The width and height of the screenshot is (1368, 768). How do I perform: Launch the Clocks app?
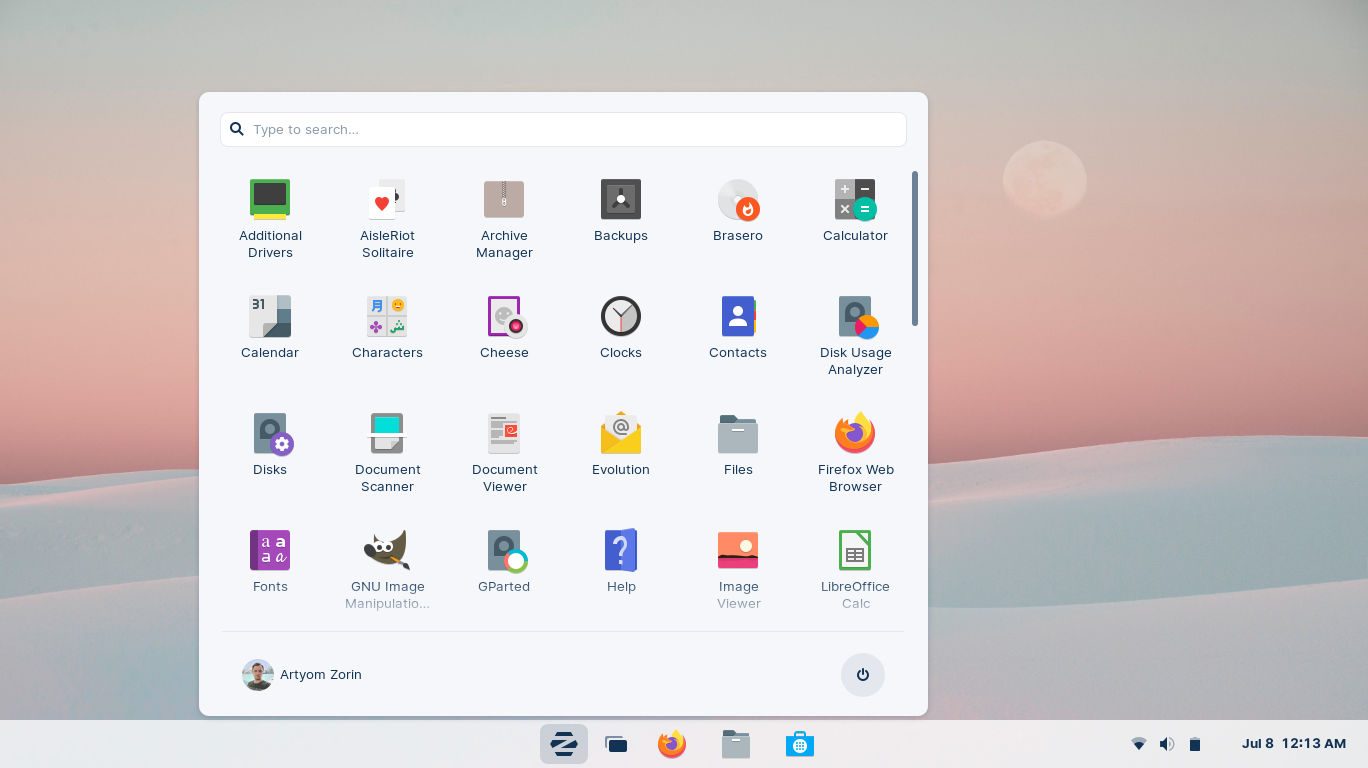pyautogui.click(x=621, y=328)
